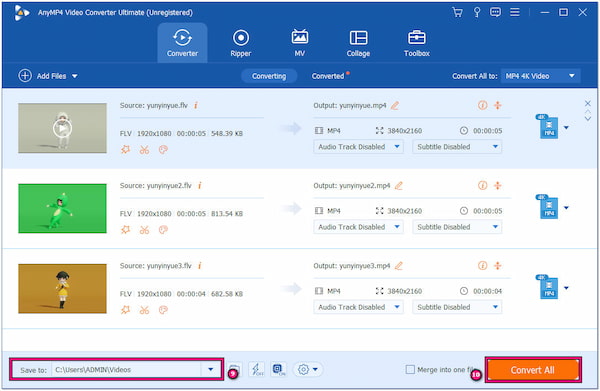600x391 pixels.
Task: Open the enhance palette icon for yunyinyue.flv
Action: (163, 150)
